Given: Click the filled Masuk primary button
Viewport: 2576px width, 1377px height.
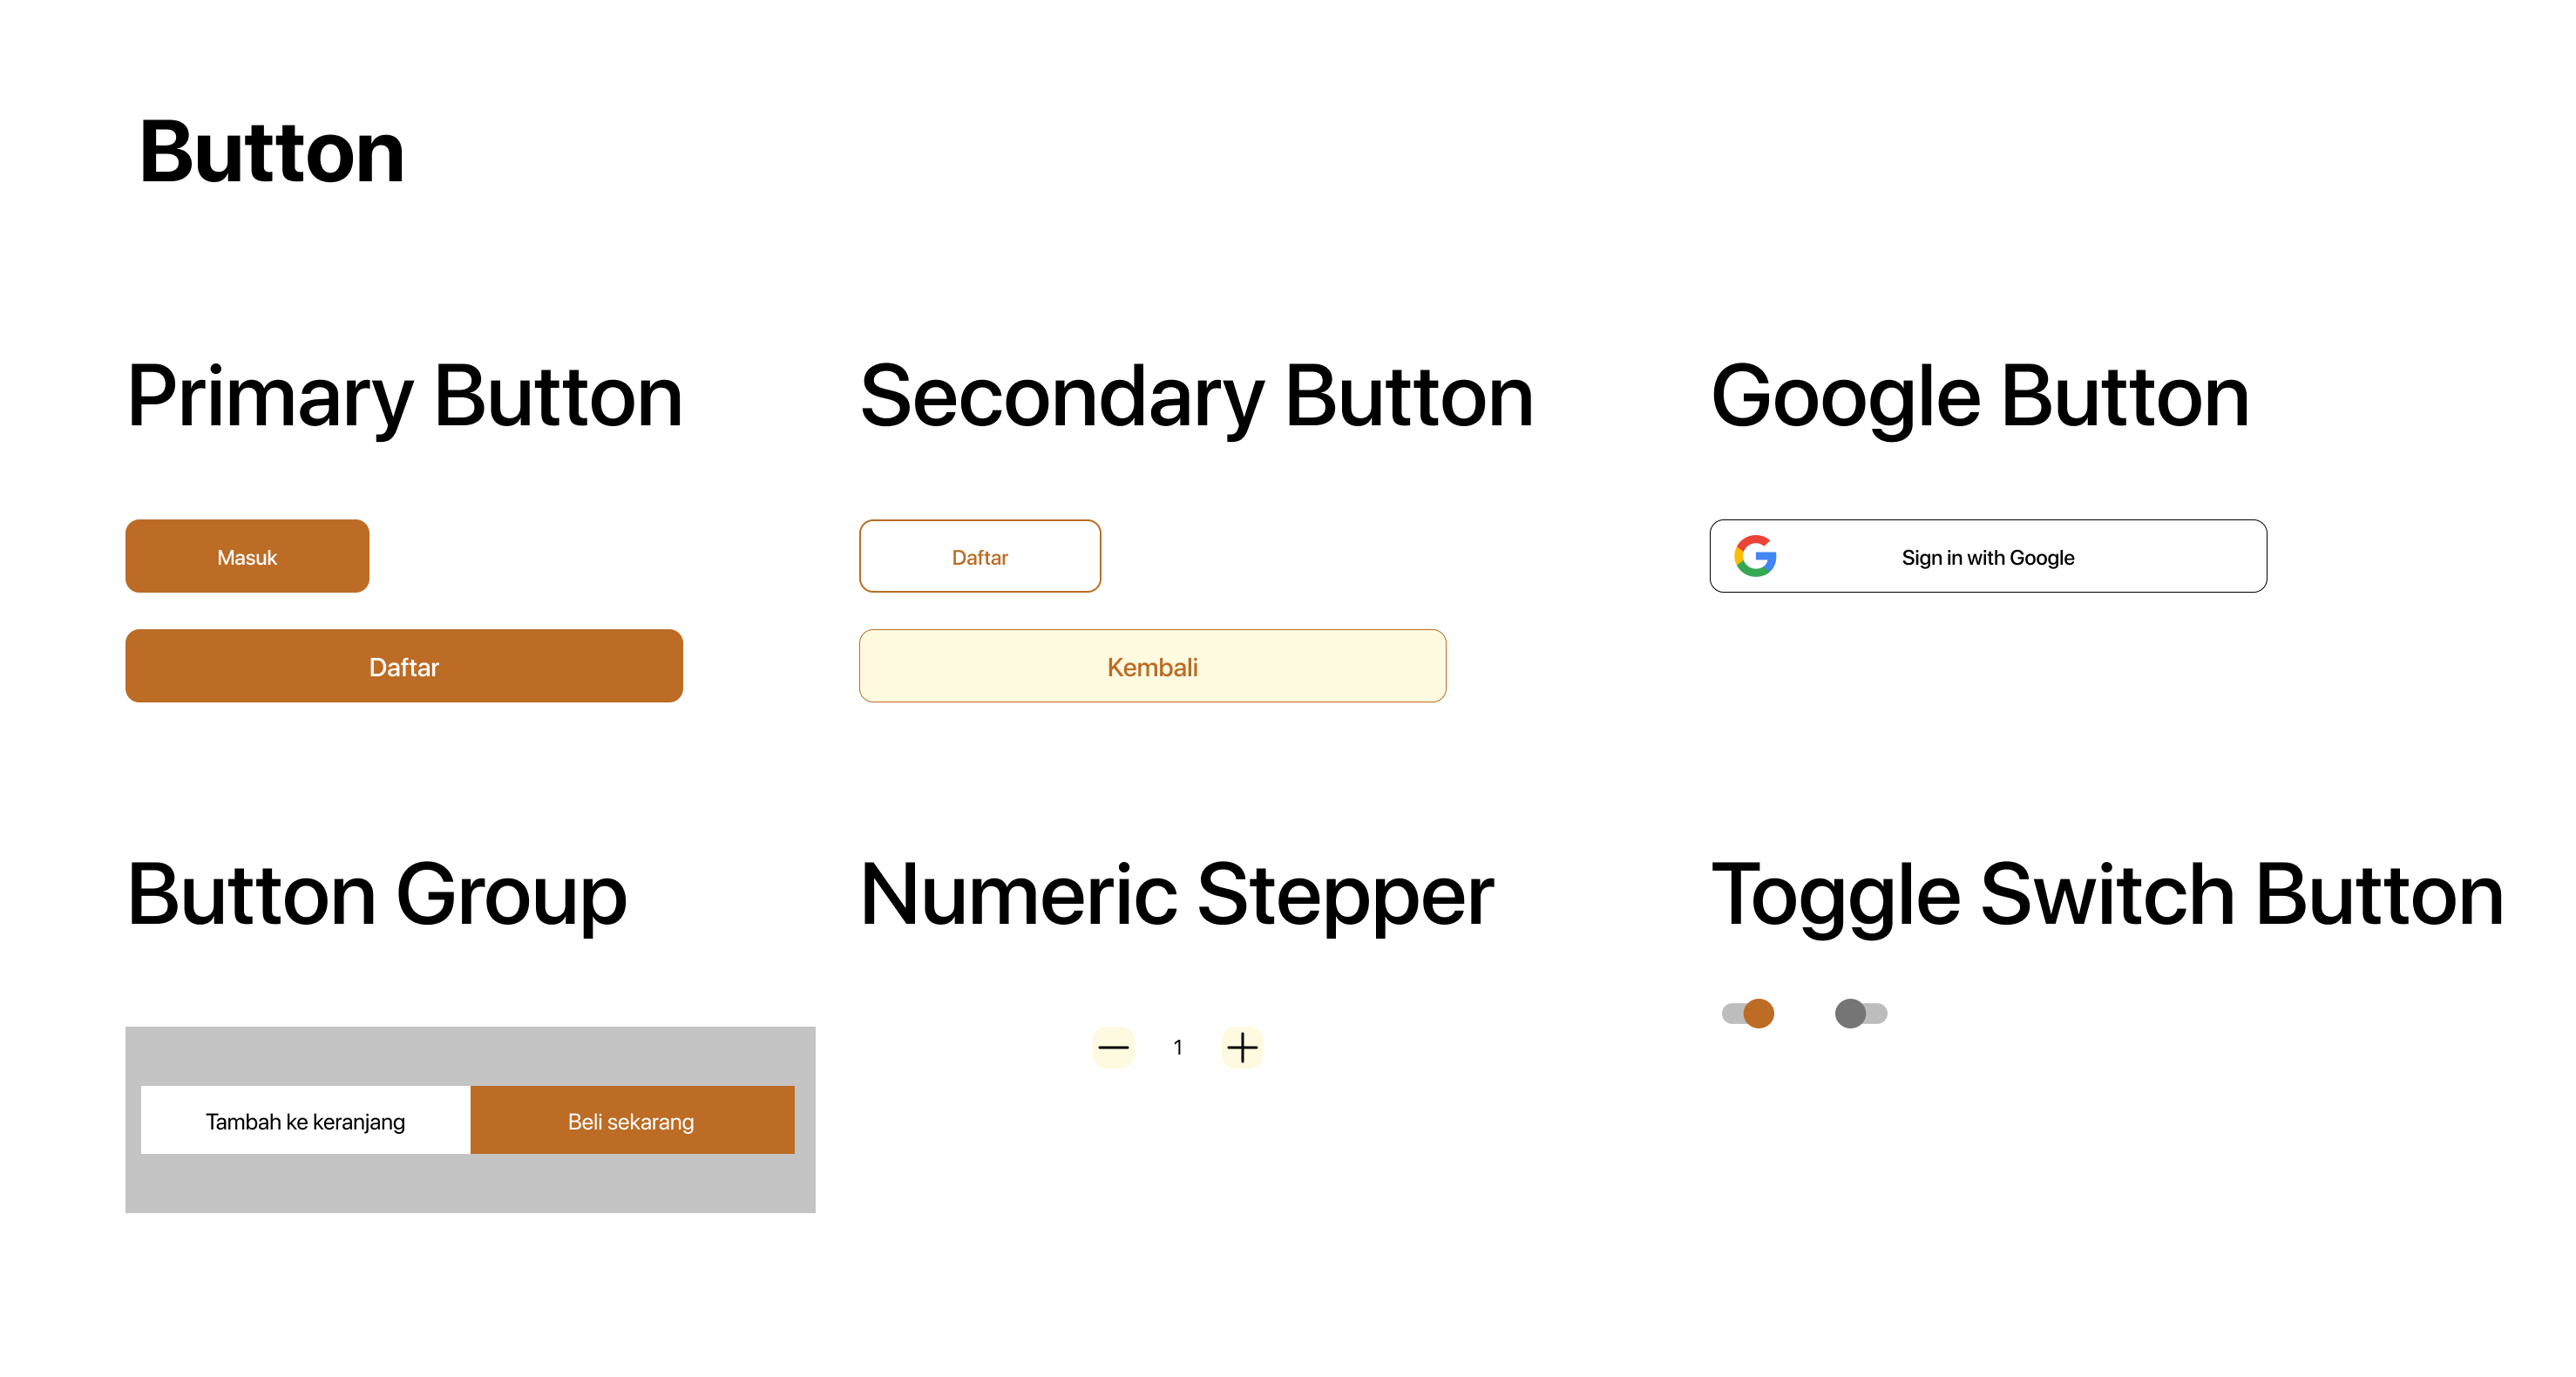Looking at the screenshot, I should pyautogui.click(x=247, y=556).
